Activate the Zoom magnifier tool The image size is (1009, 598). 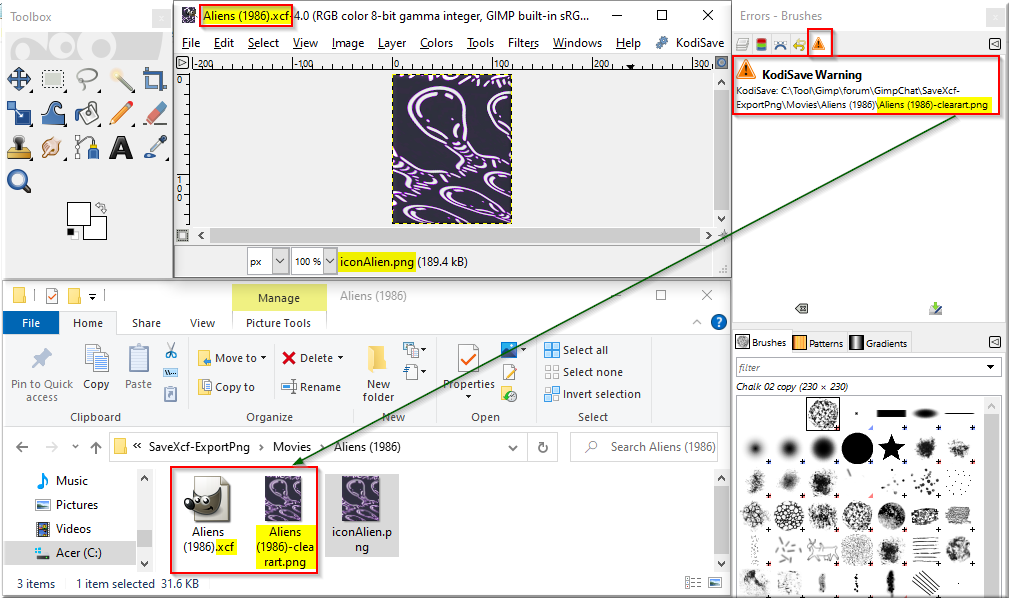pos(19,181)
